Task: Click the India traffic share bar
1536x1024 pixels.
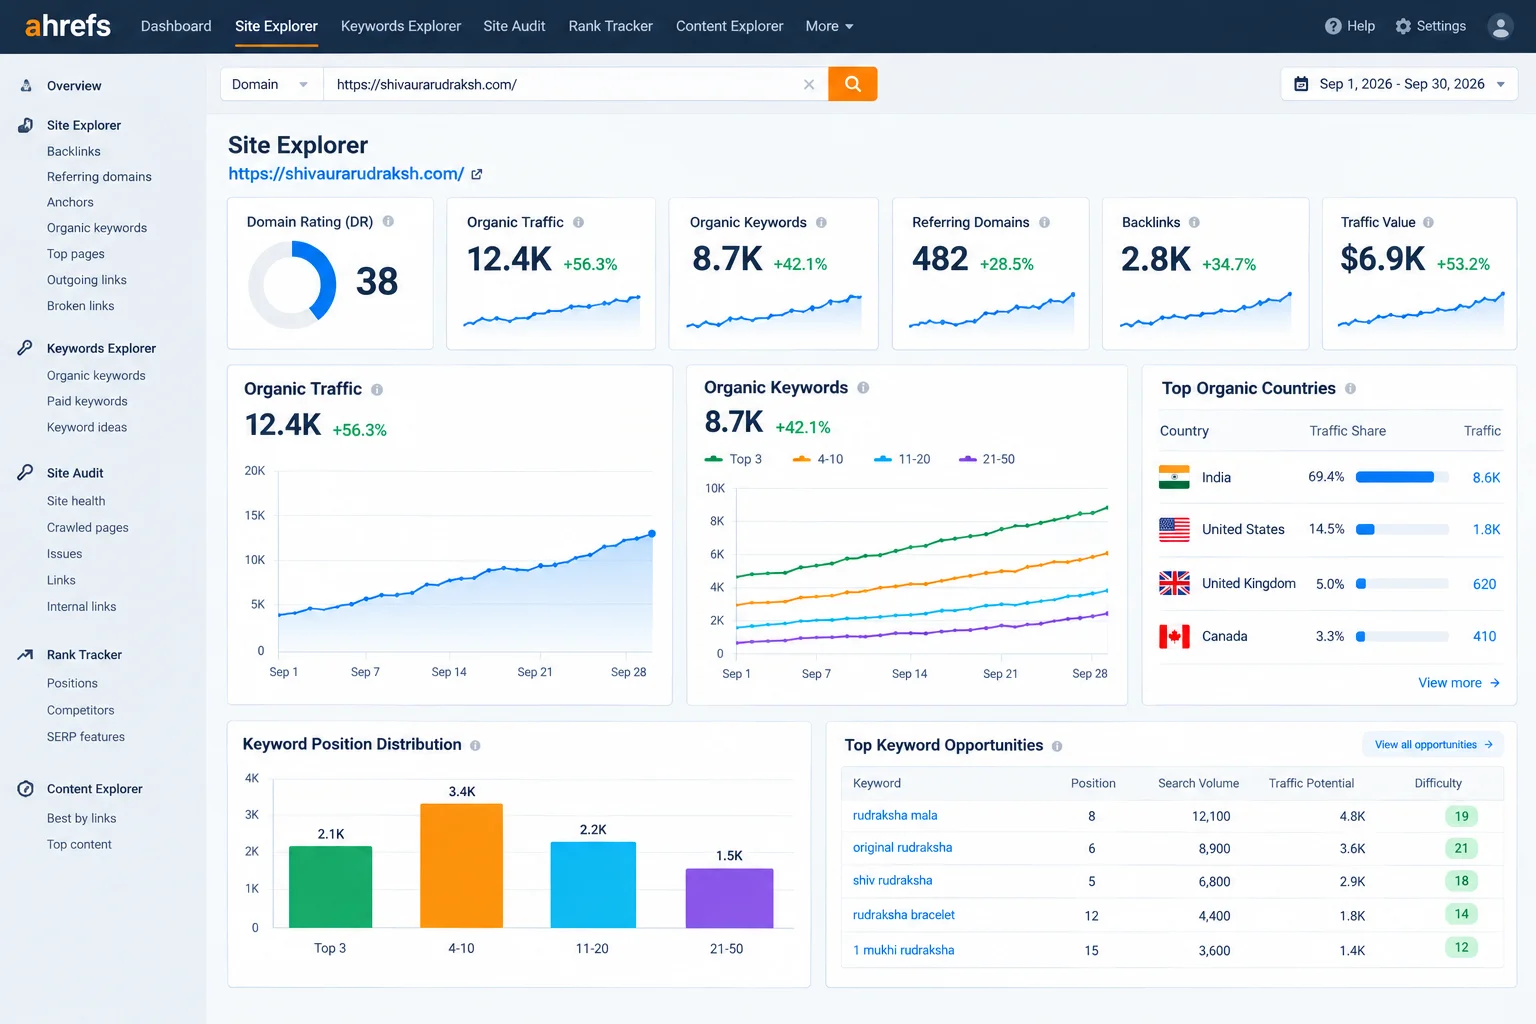Action: pyautogui.click(x=1402, y=477)
